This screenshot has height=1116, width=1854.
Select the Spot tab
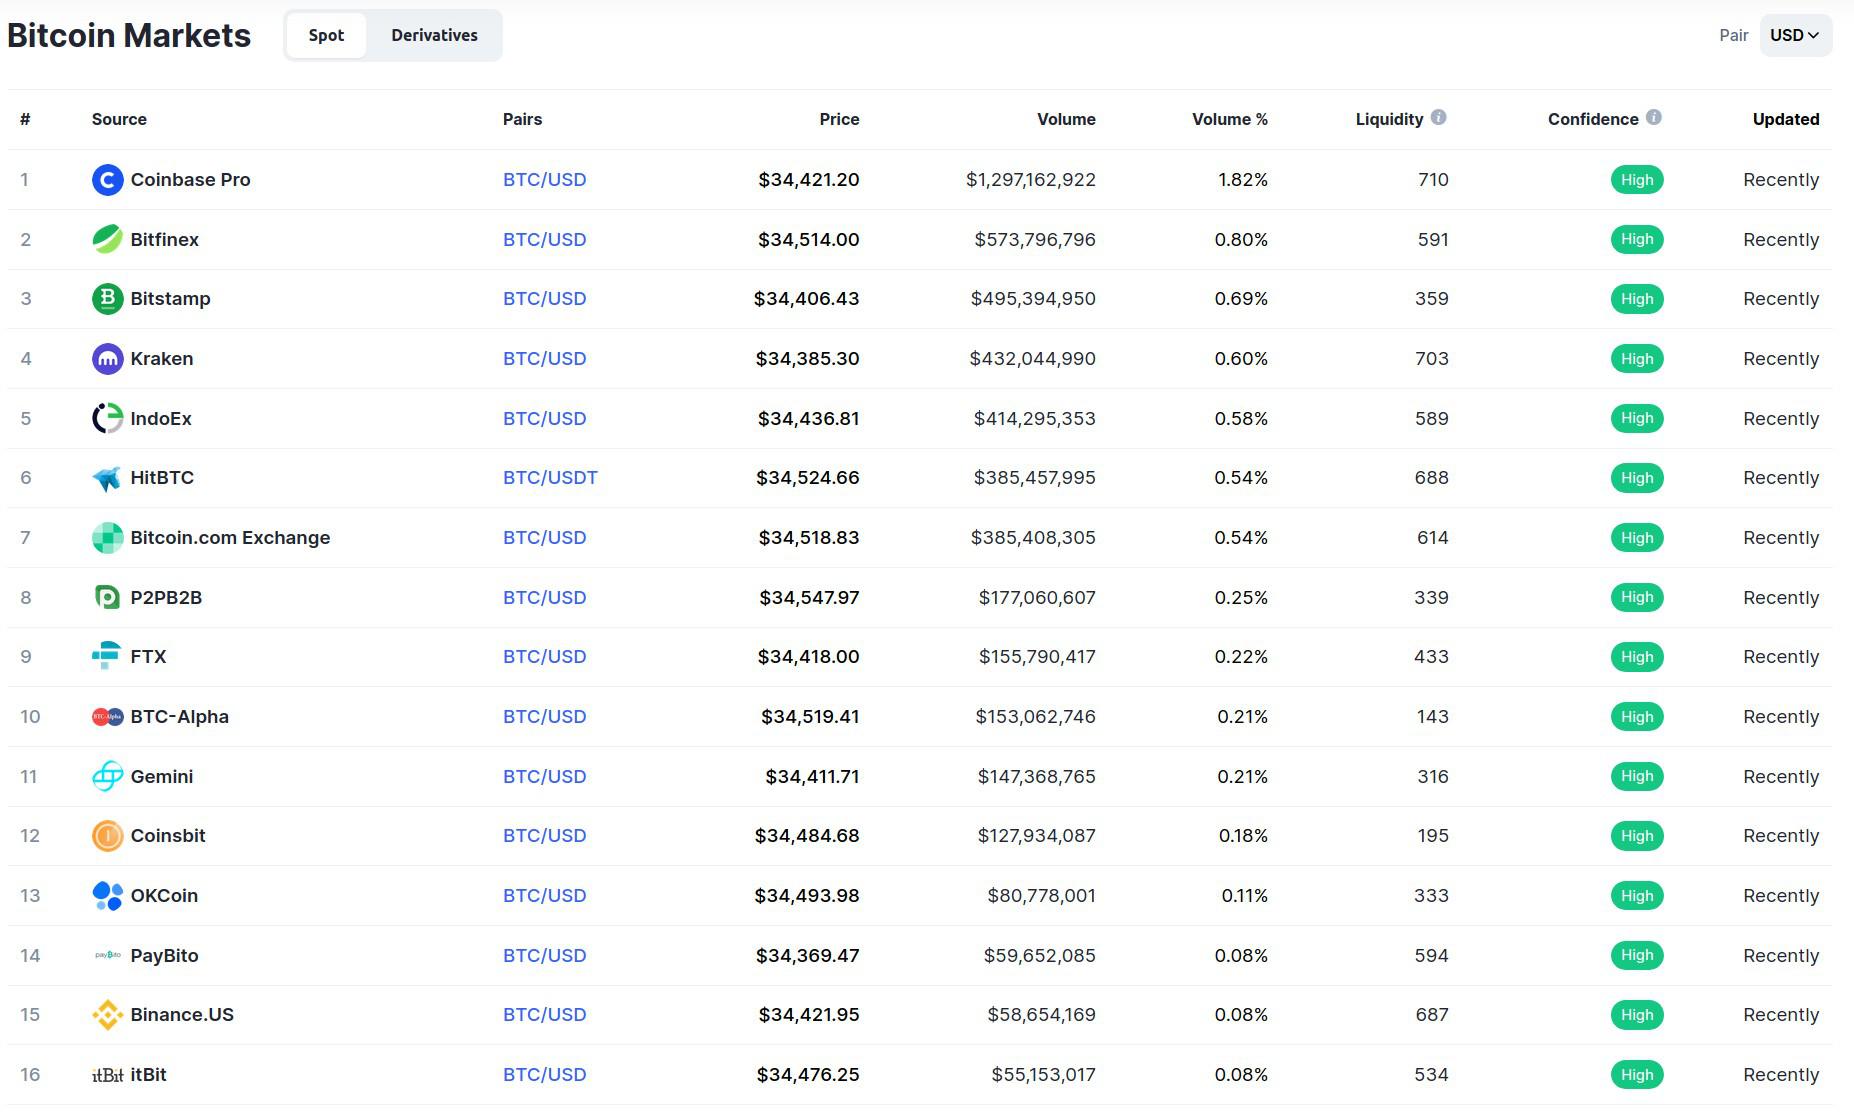click(326, 35)
